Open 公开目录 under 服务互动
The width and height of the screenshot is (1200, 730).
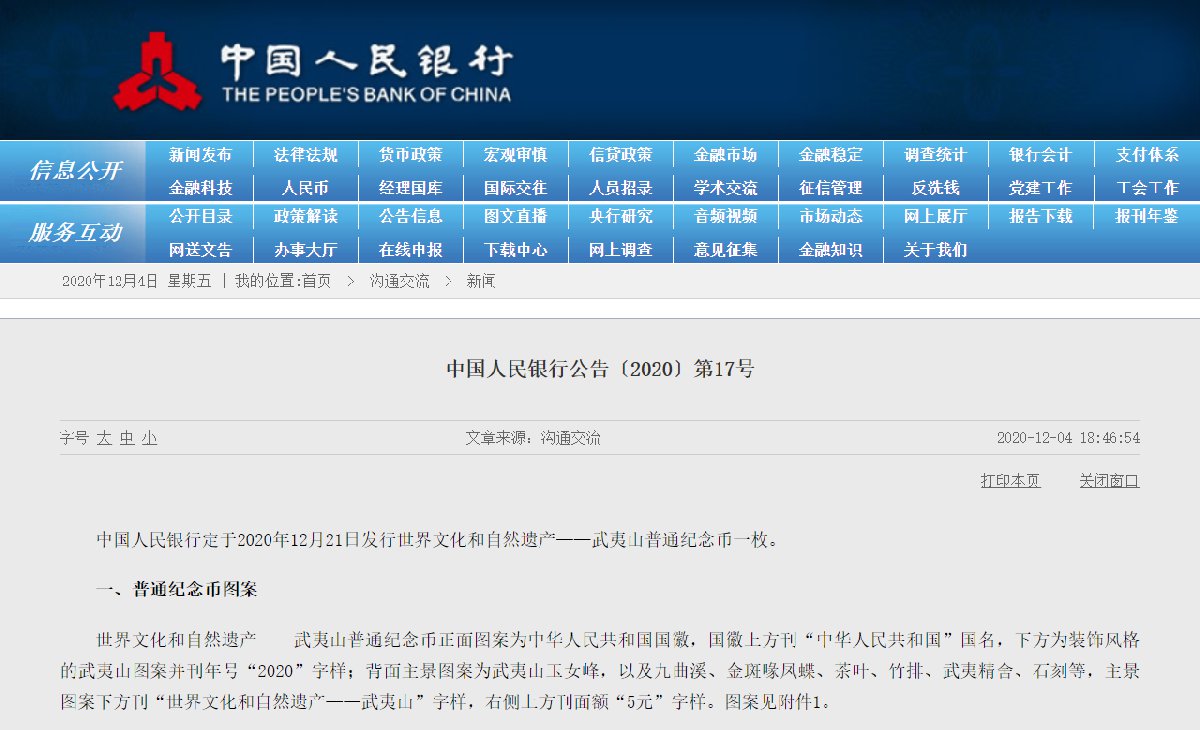[x=200, y=216]
